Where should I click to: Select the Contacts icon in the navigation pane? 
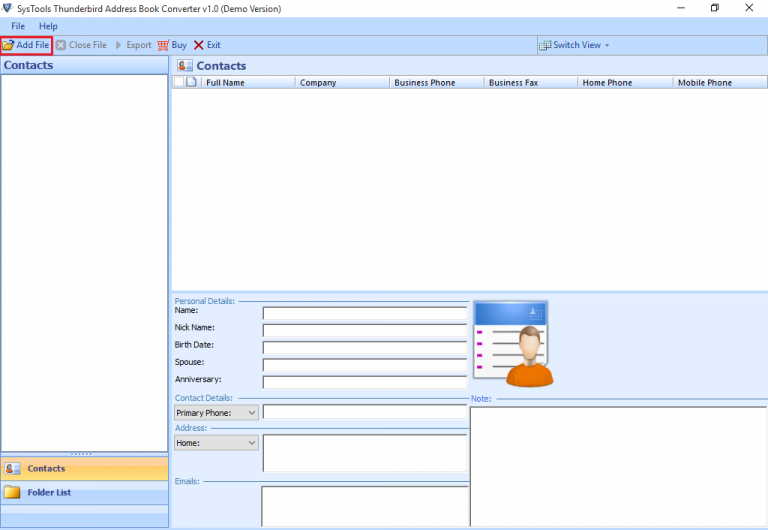tap(12, 468)
